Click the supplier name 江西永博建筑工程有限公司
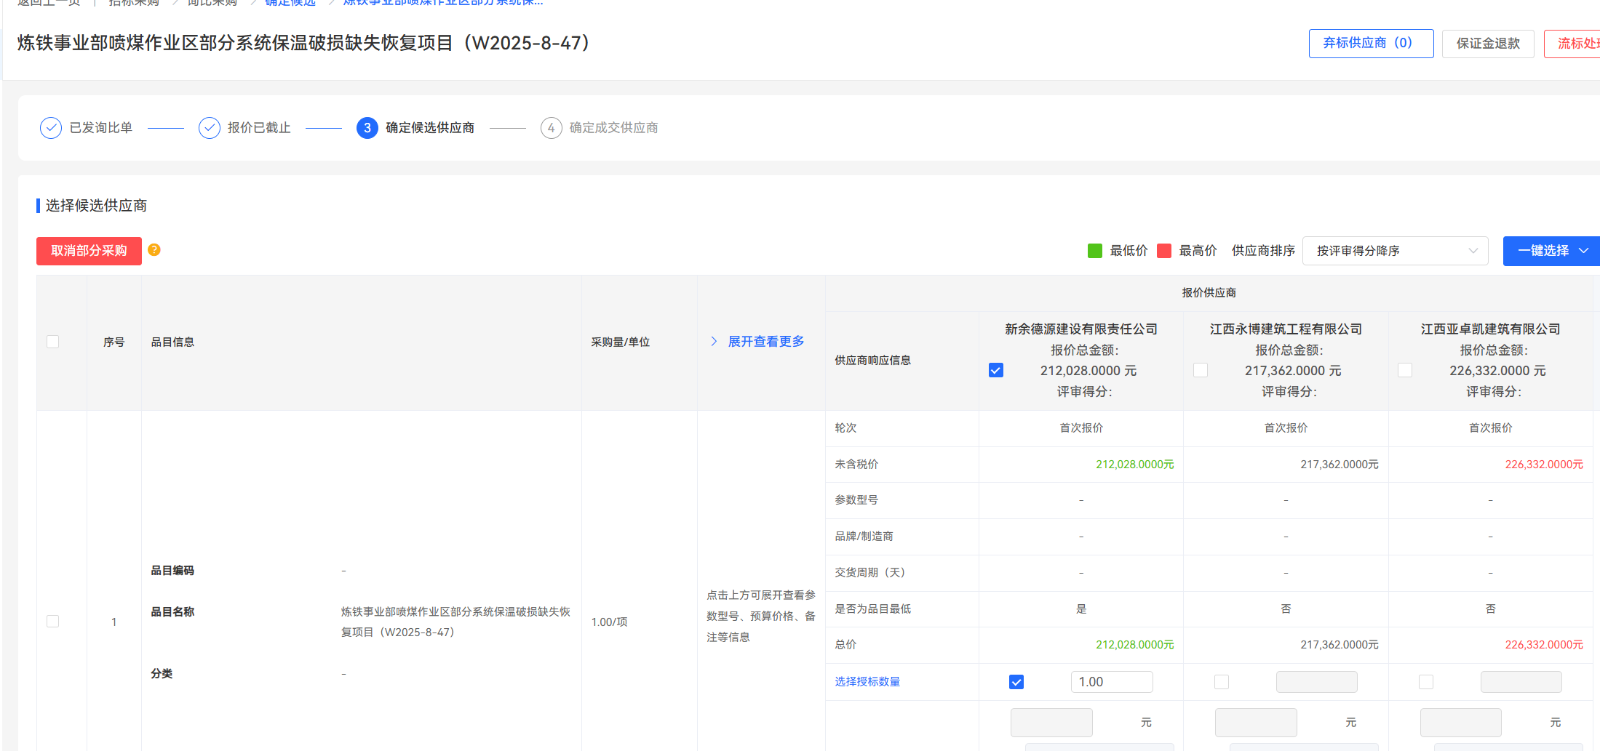Screen dimensions: 1600x751 (x=1286, y=329)
